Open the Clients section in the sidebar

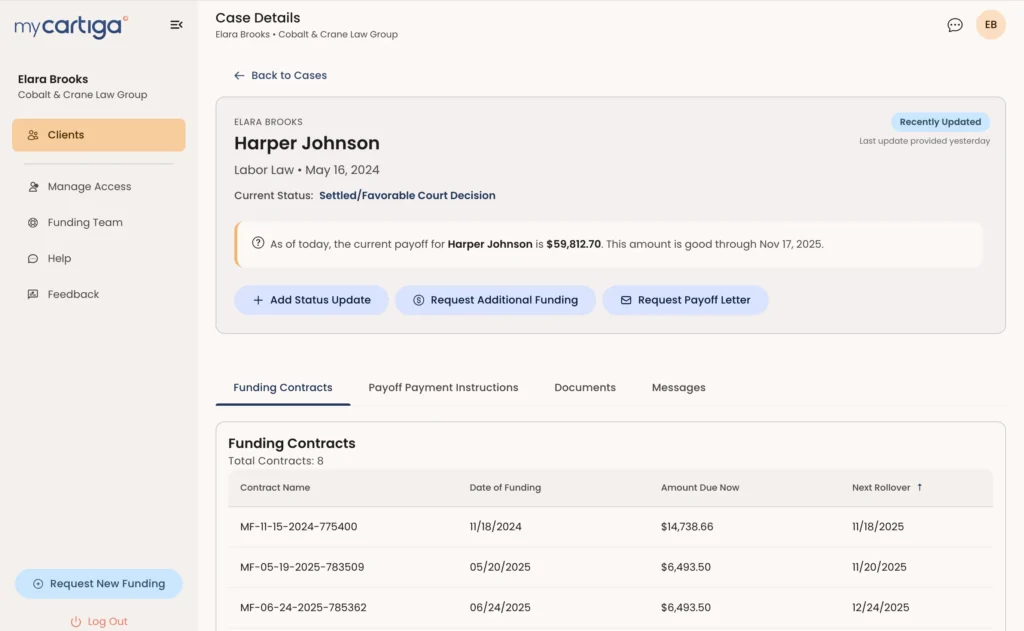click(x=99, y=135)
